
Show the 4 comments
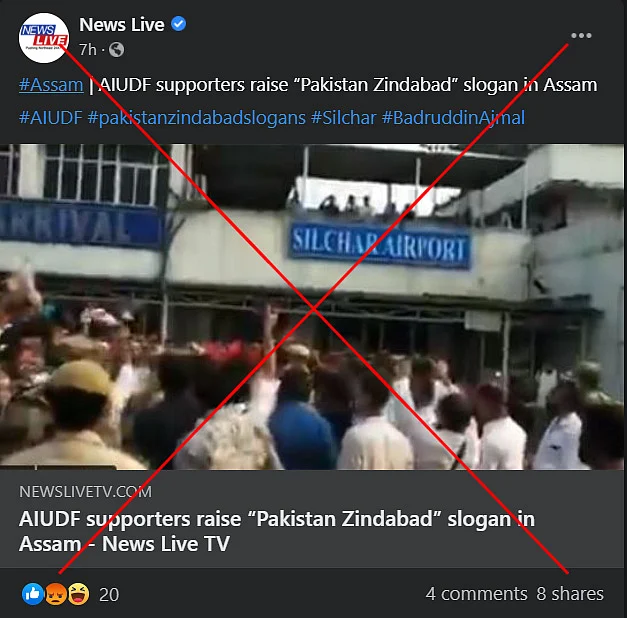tap(477, 594)
